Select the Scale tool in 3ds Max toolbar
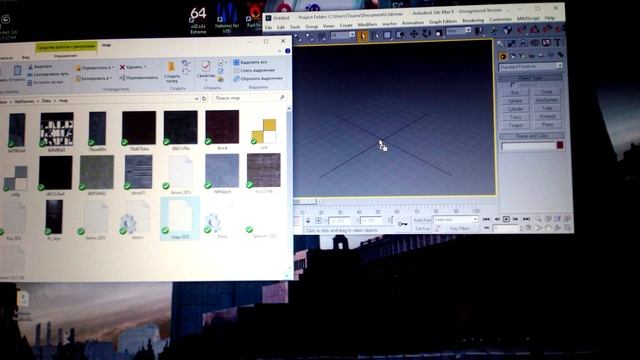This screenshot has height=360, width=640. click(x=439, y=33)
